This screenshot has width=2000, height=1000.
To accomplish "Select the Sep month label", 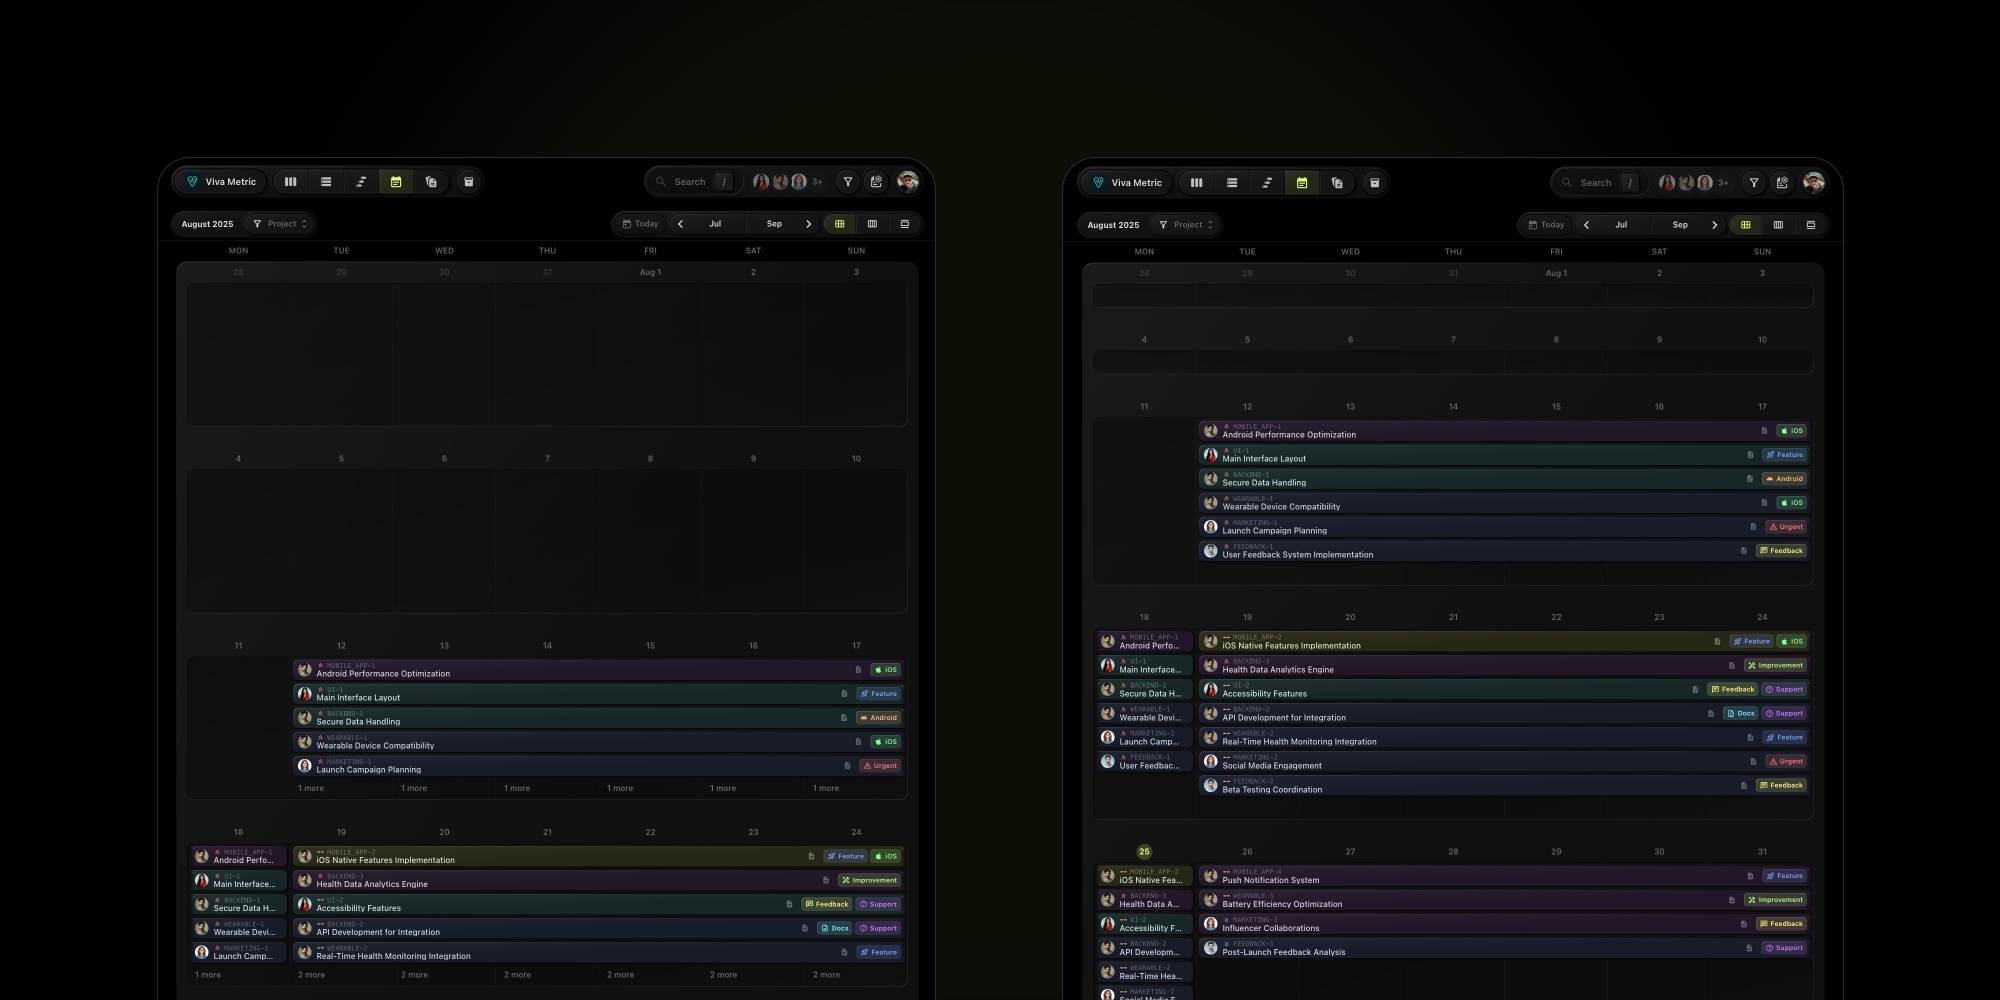I will coord(773,223).
